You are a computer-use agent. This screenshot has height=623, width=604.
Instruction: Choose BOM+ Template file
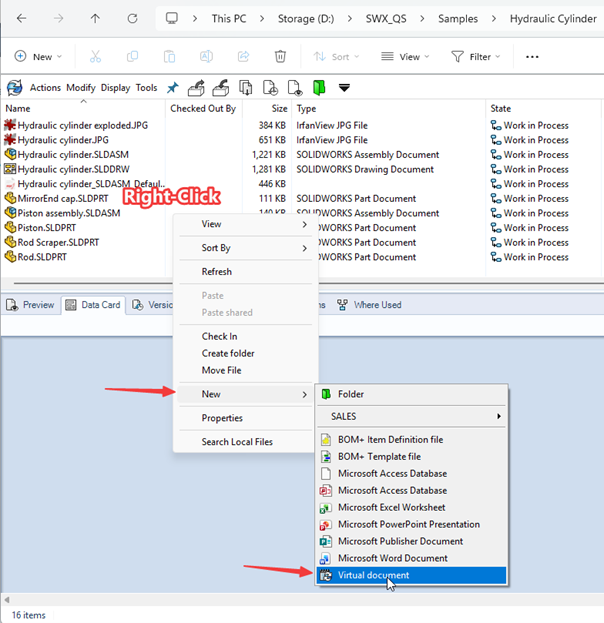coord(412,457)
